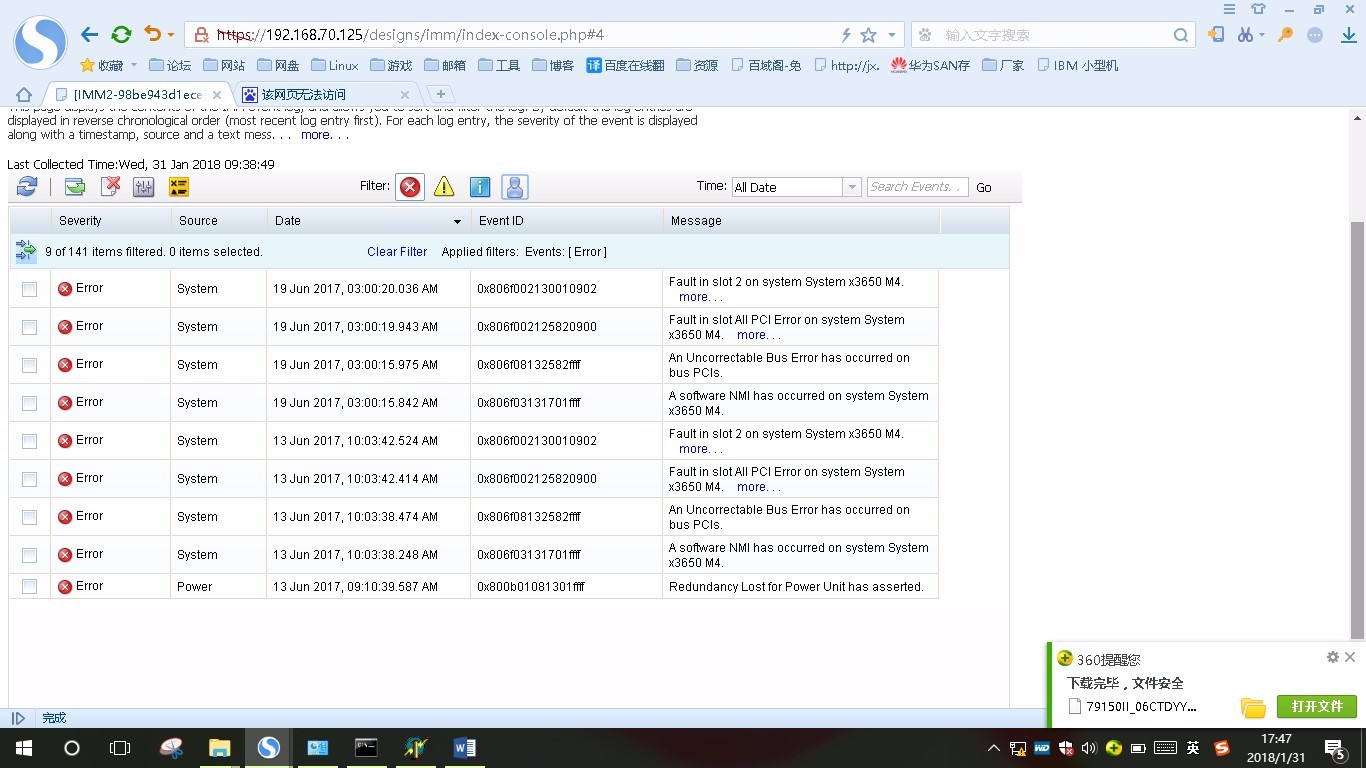Select checkbox for 19 Jun 03:00:20.036 row
Image resolution: width=1366 pixels, height=768 pixels.
click(x=29, y=289)
